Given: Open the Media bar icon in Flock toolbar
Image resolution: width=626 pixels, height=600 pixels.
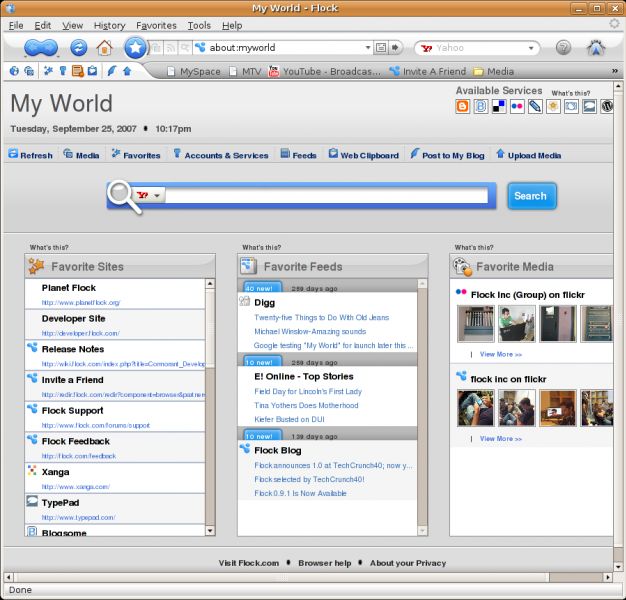Looking at the screenshot, I should (29, 71).
